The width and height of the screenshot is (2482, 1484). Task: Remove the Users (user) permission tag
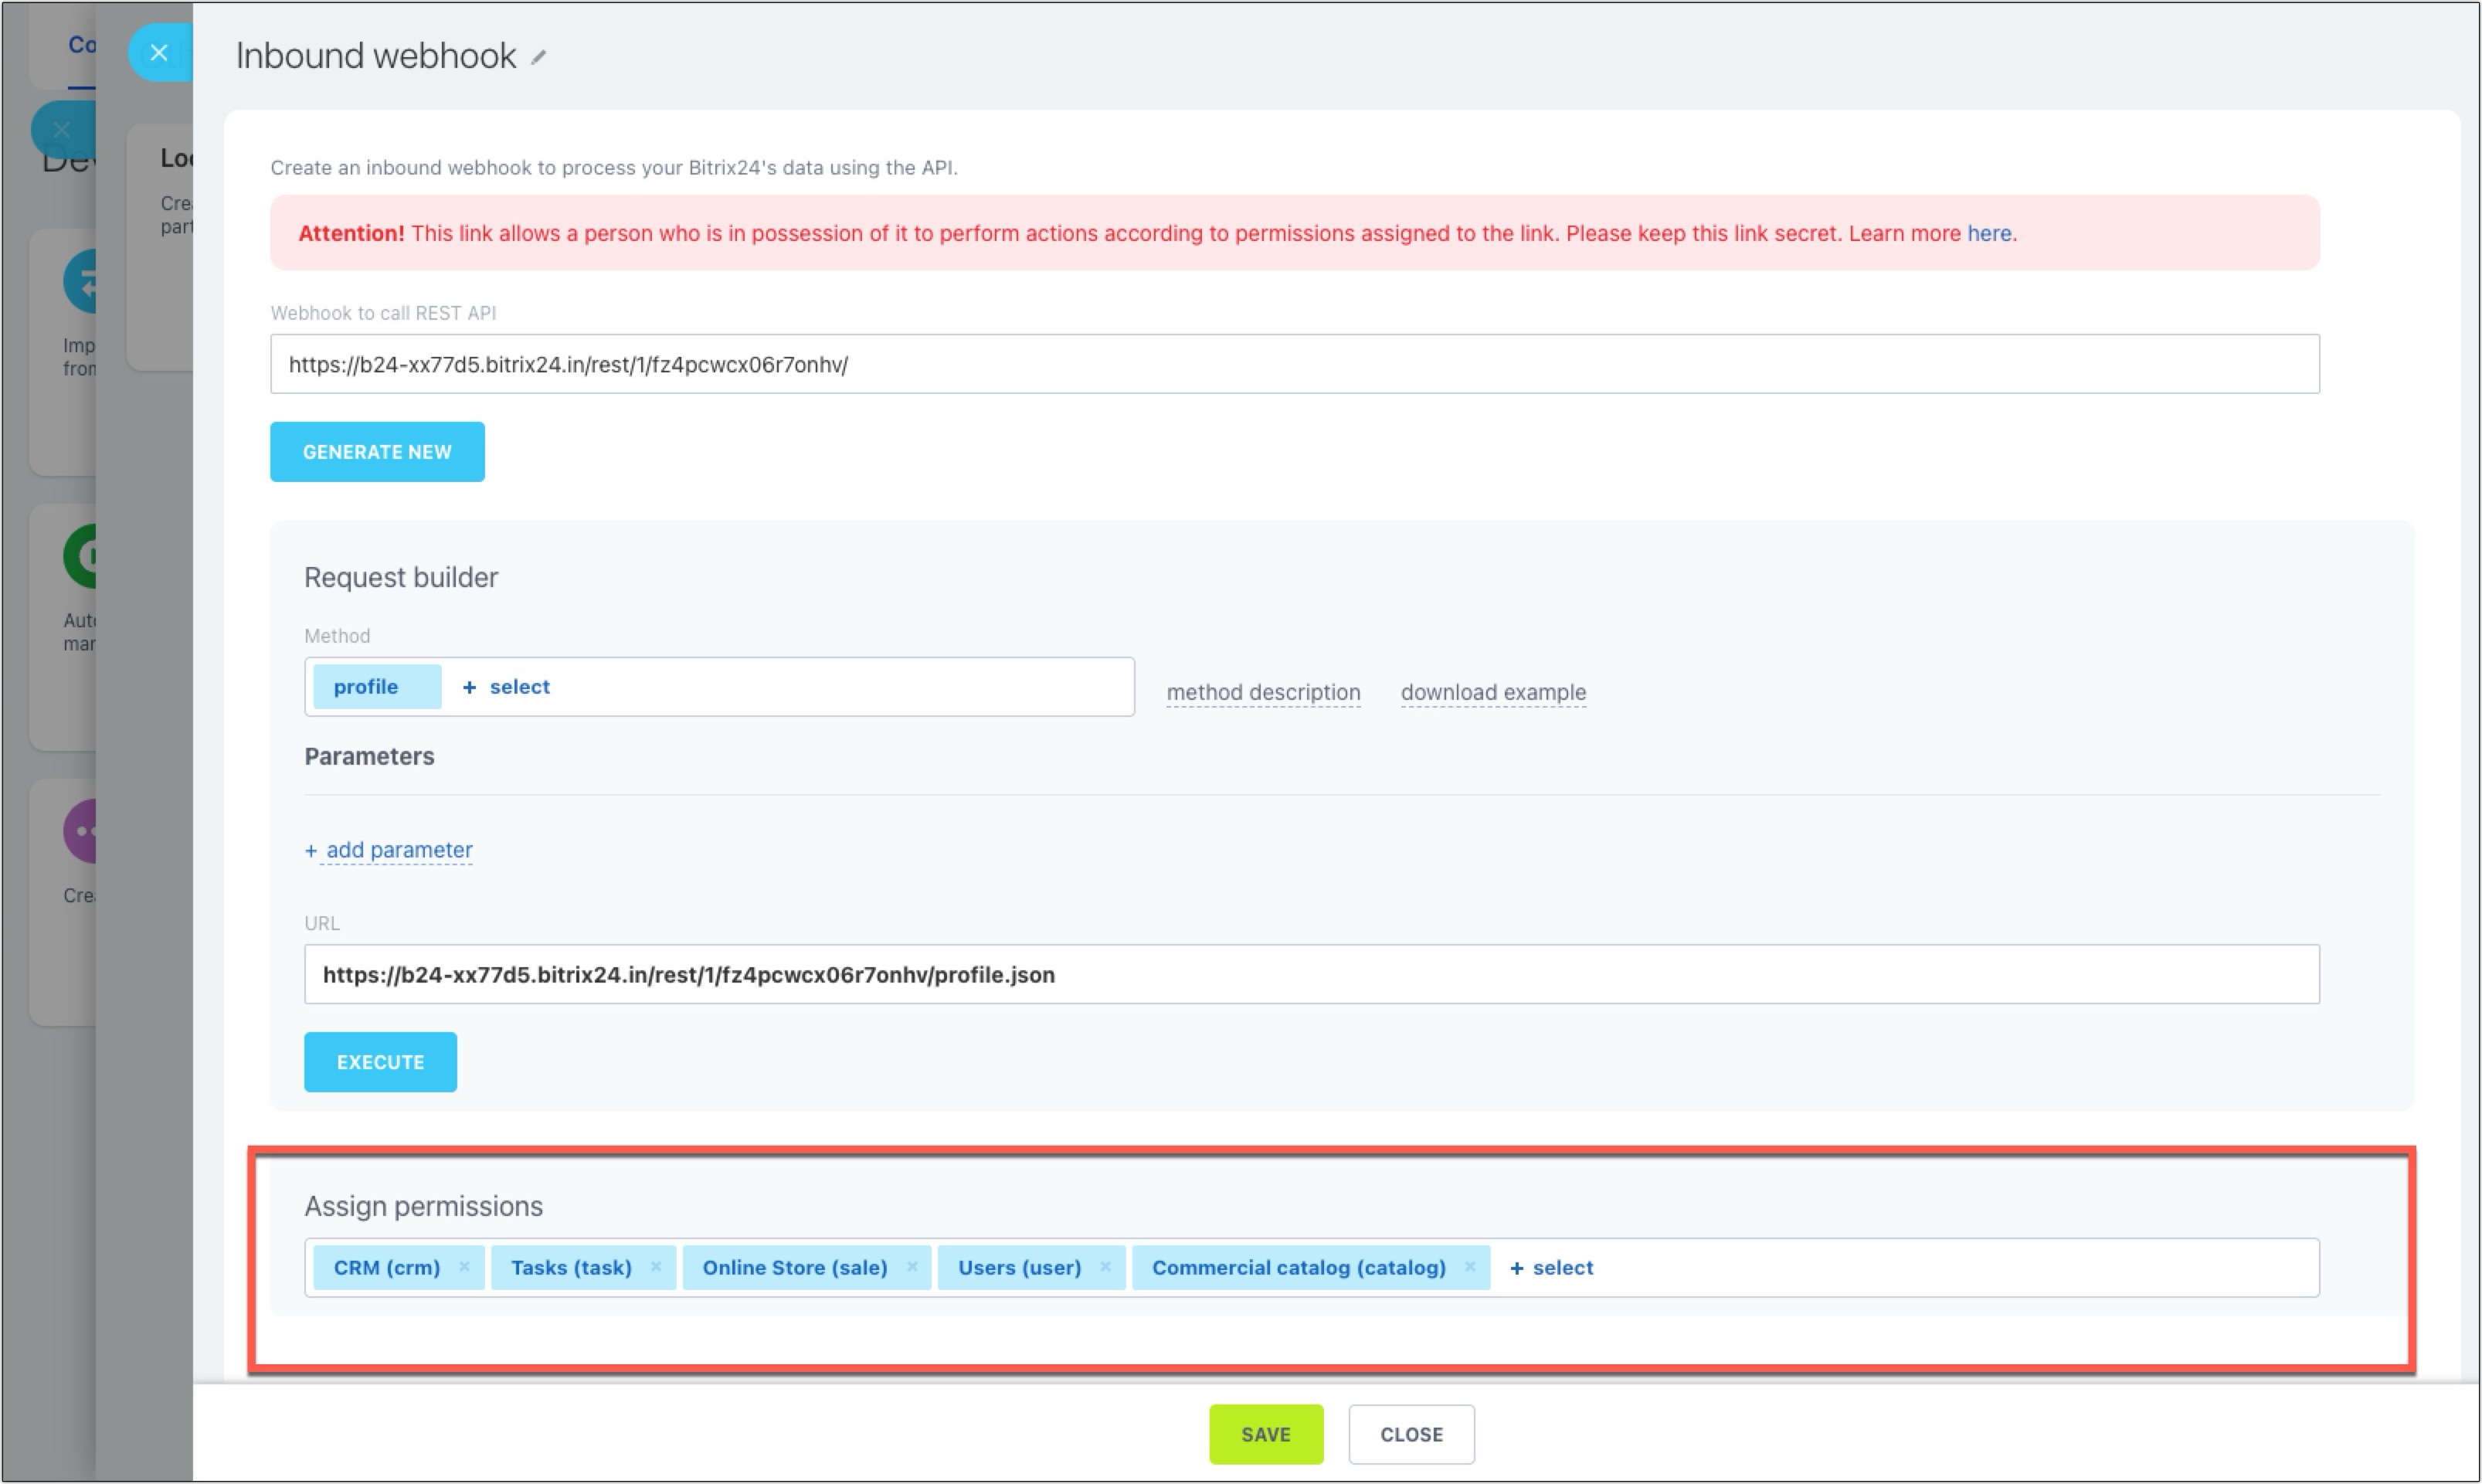[1105, 1267]
